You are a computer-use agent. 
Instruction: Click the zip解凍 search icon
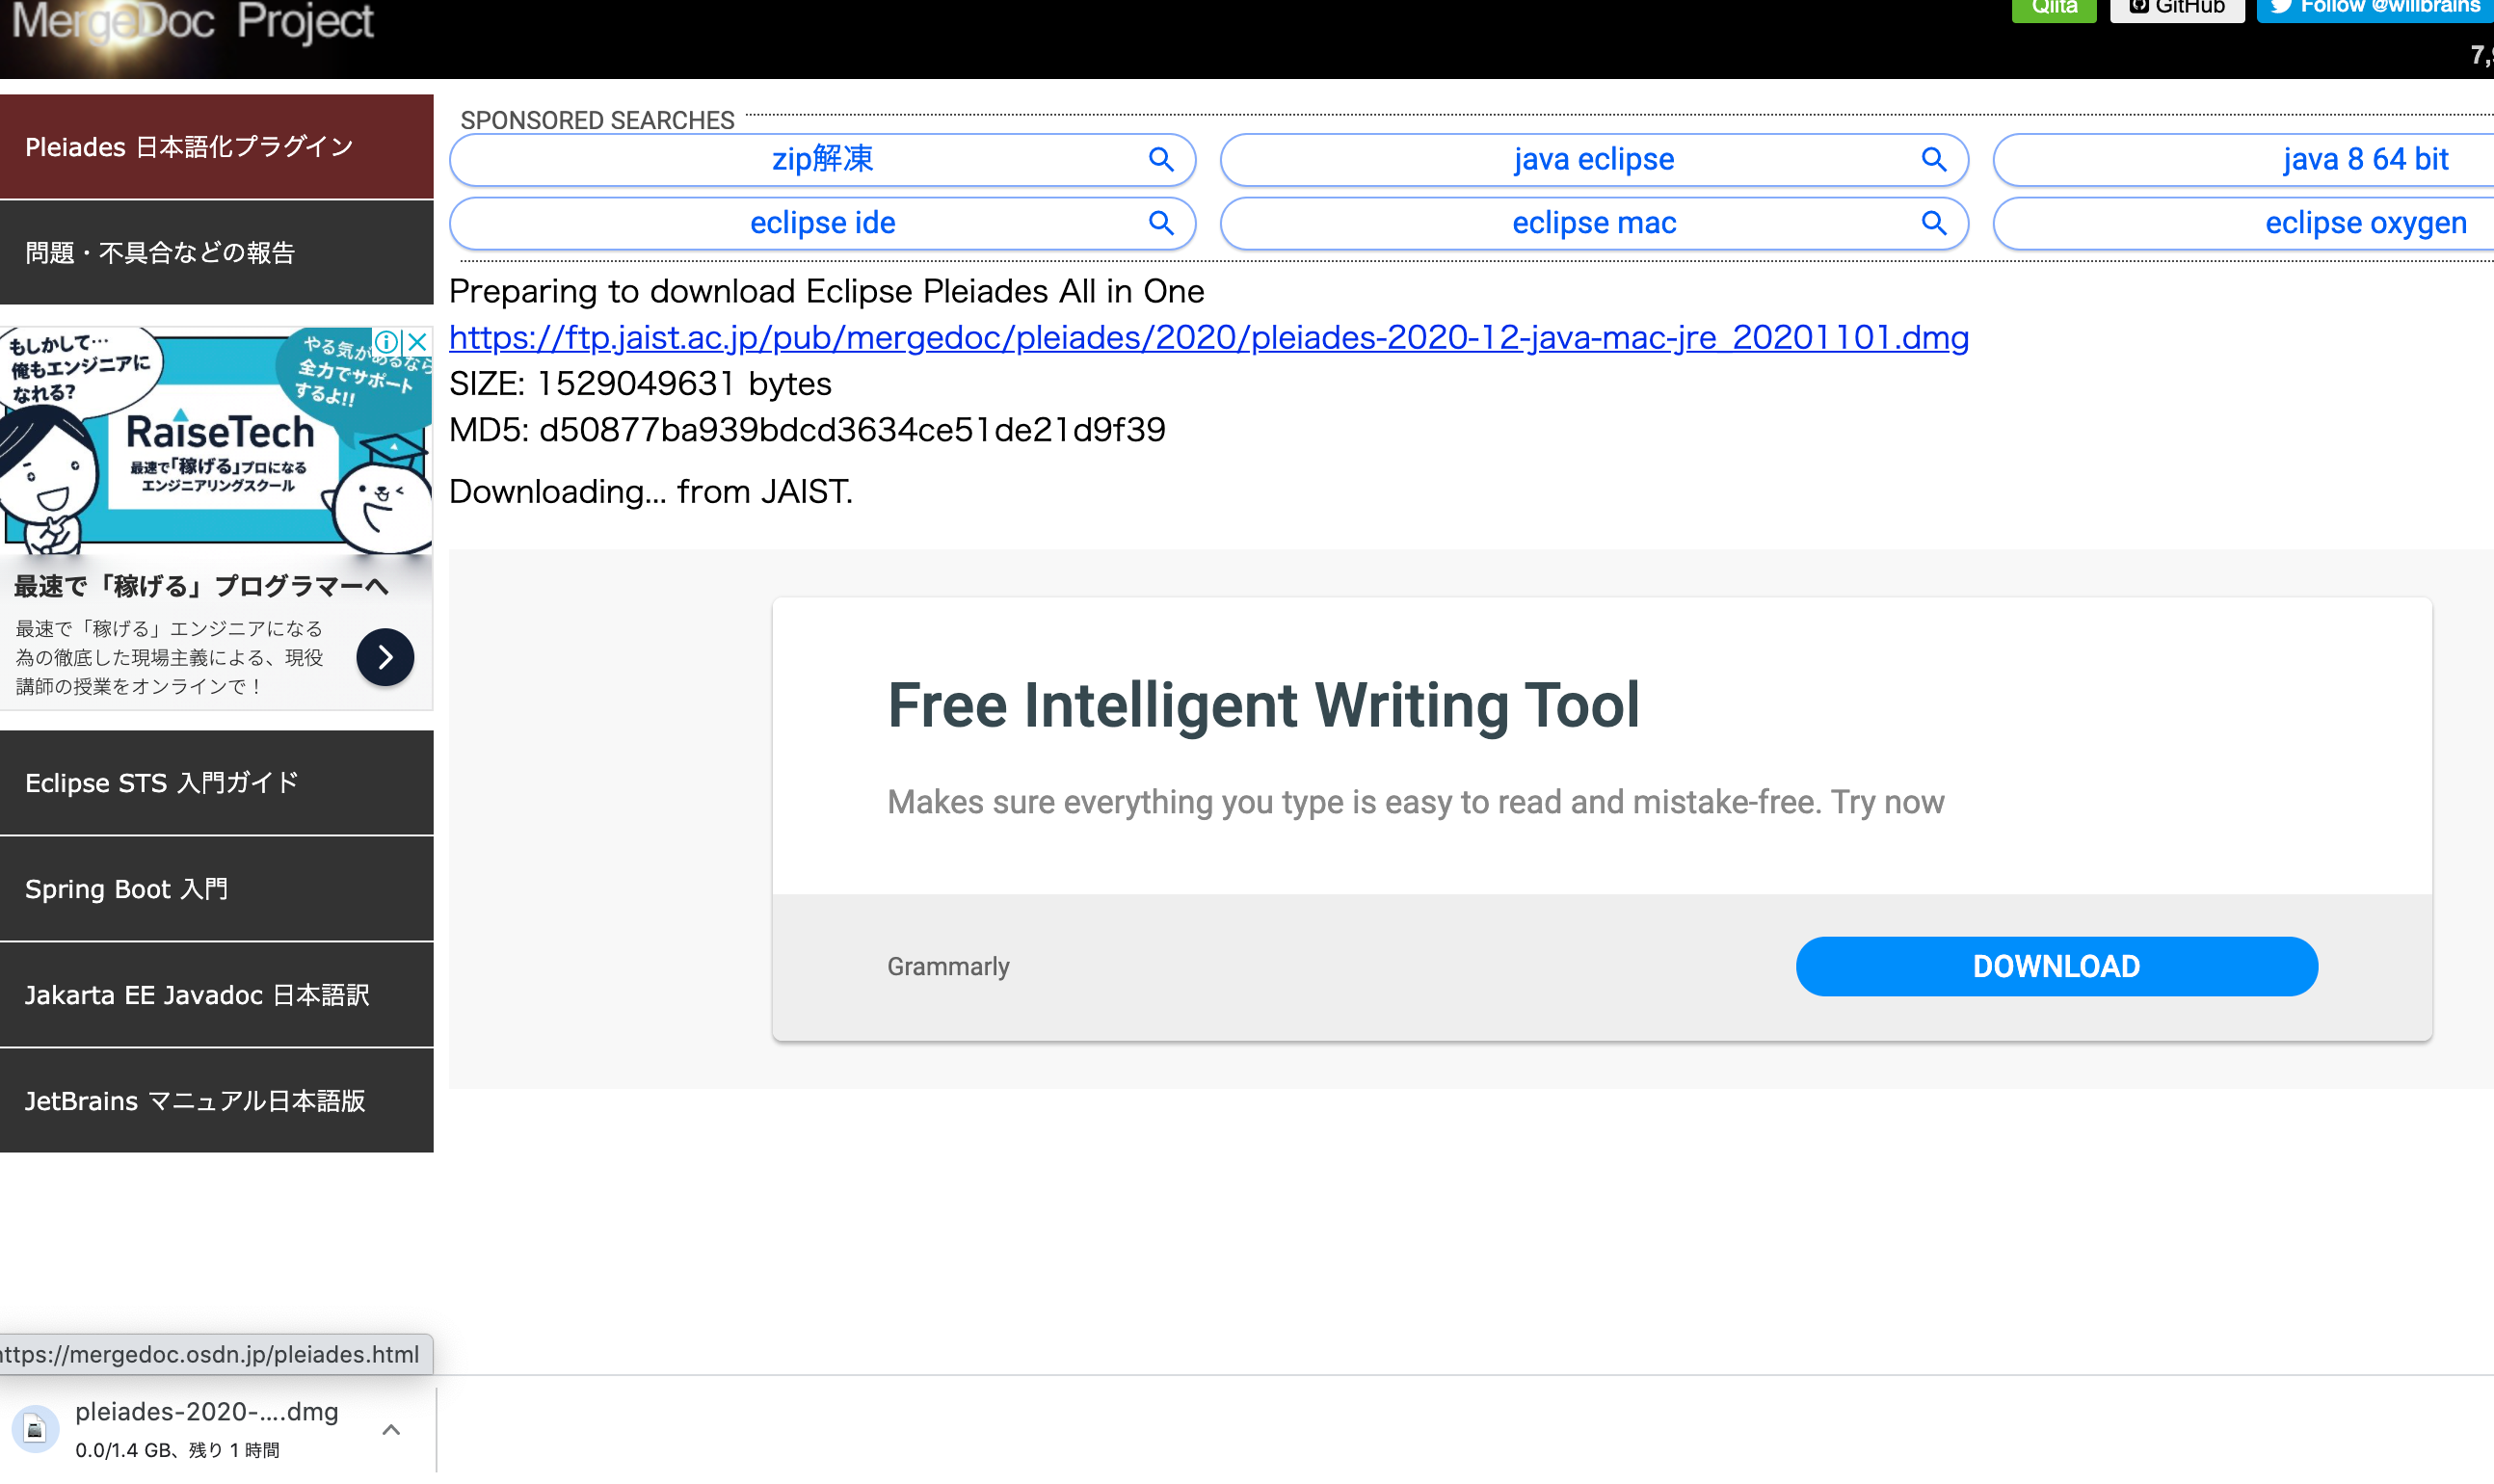click(1162, 159)
